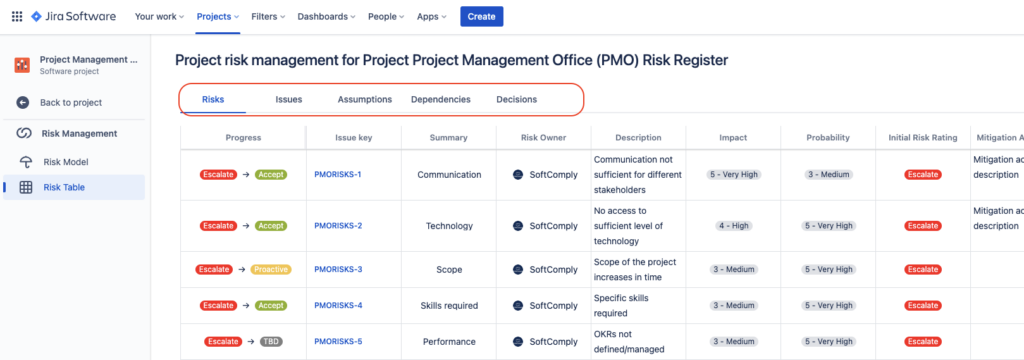Click the Risk Table grid icon
The image size is (1024, 360).
pyautogui.click(x=26, y=188)
